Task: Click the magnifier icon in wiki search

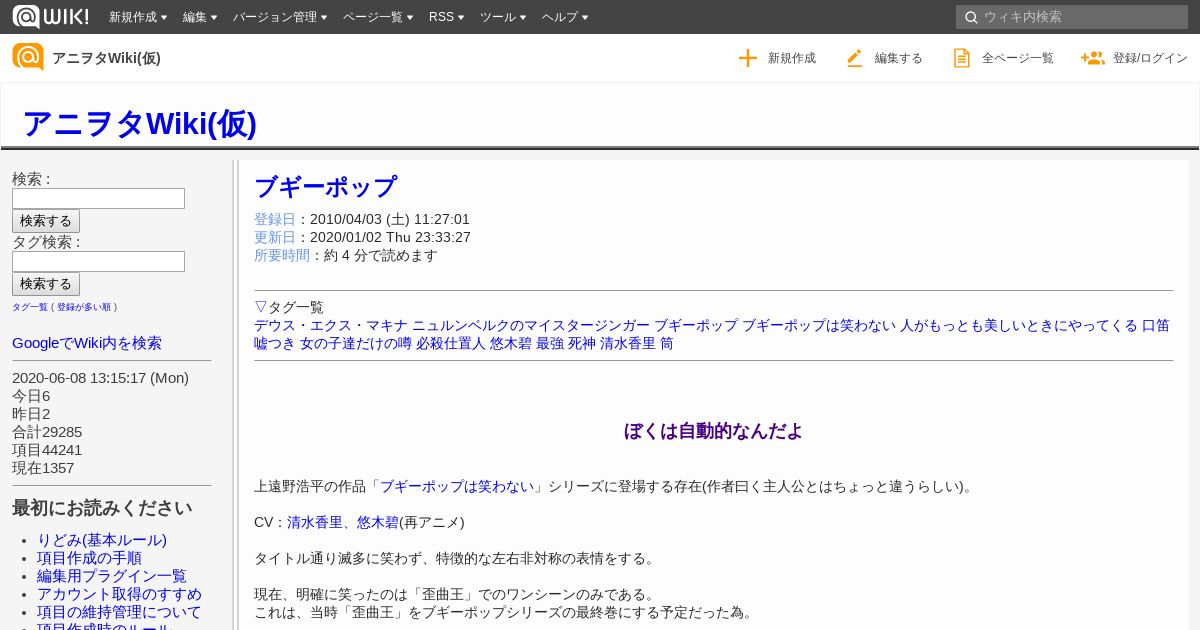Action: pos(970,17)
